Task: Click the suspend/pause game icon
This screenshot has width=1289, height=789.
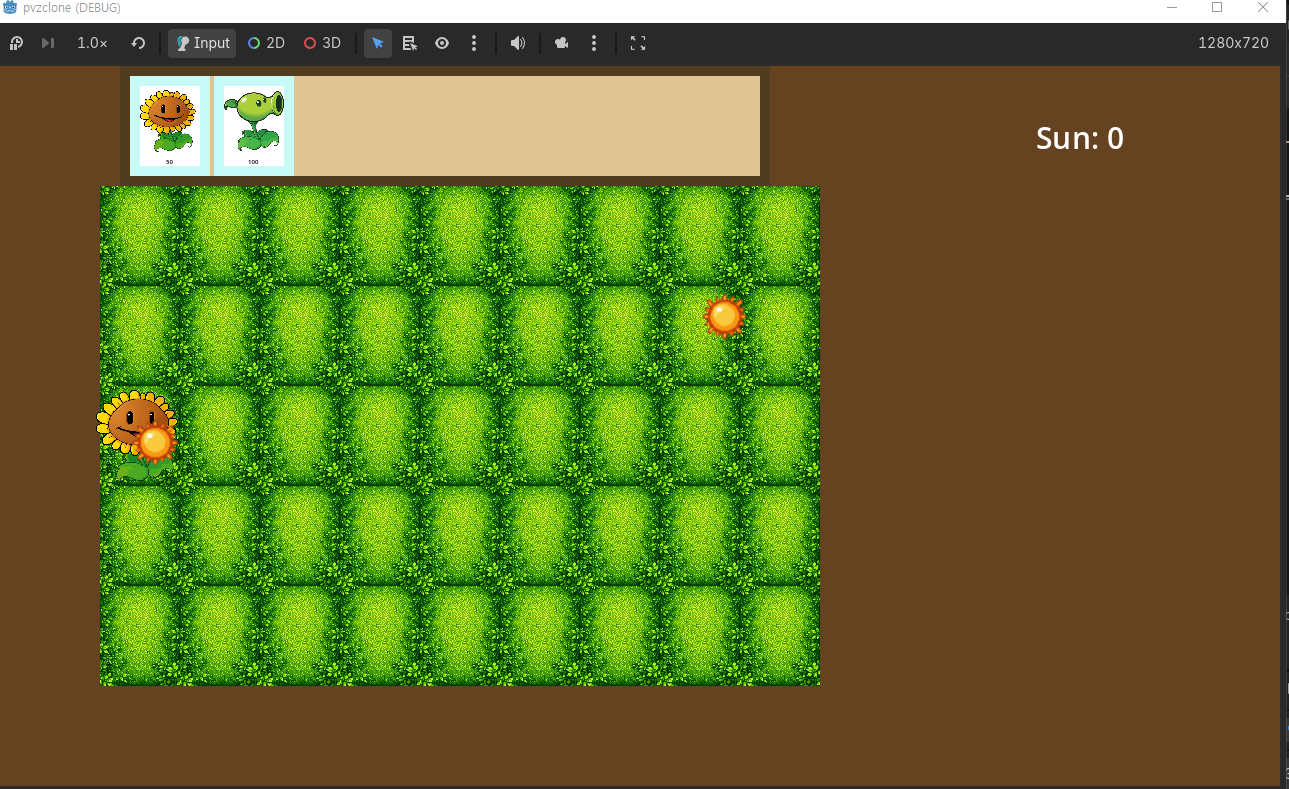Action: pyautogui.click(x=16, y=43)
